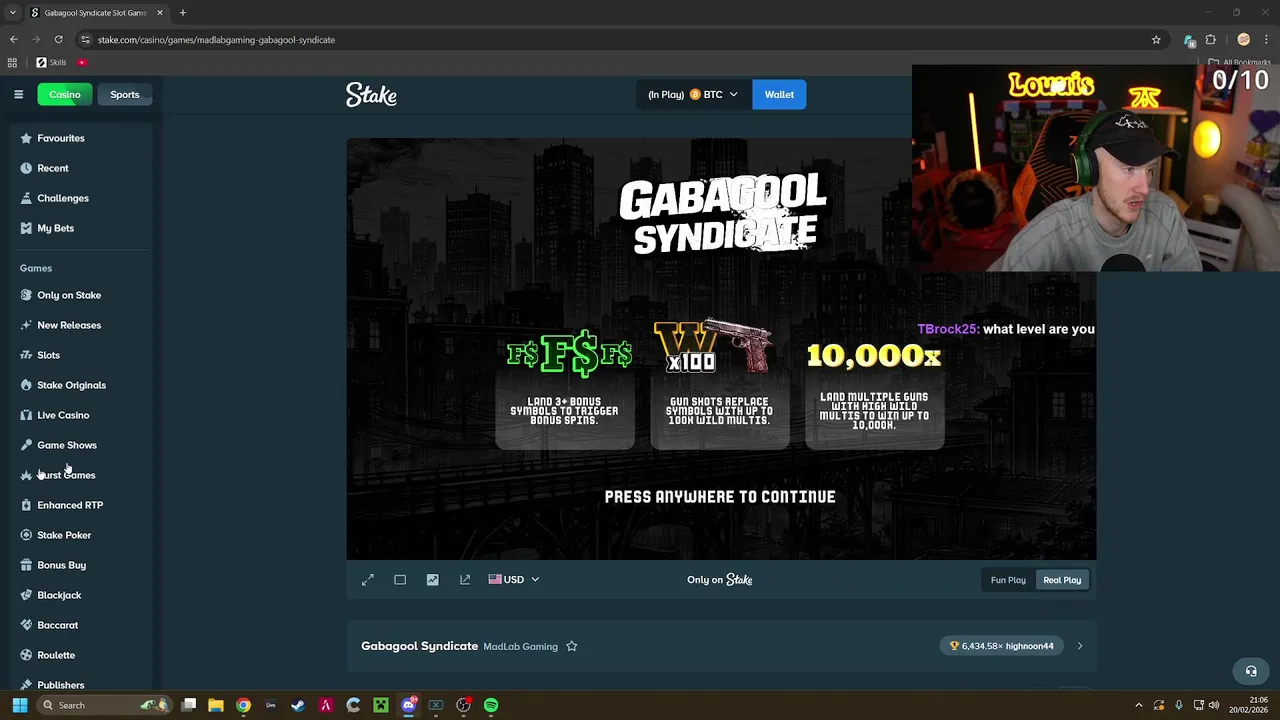Select Real Play mode

(x=1062, y=580)
